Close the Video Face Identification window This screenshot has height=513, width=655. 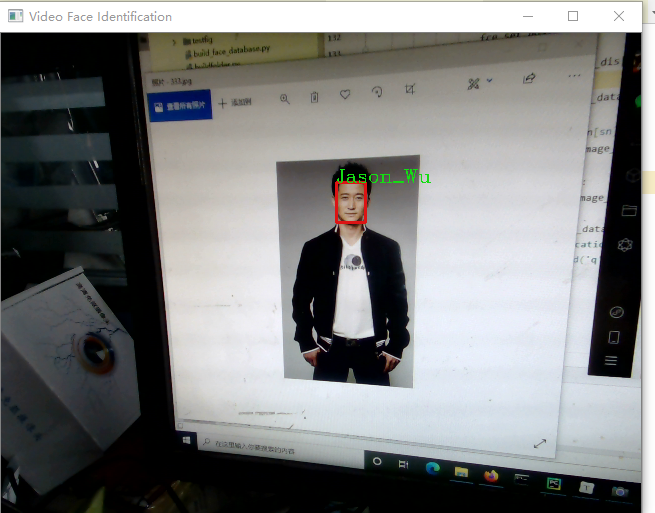point(619,16)
